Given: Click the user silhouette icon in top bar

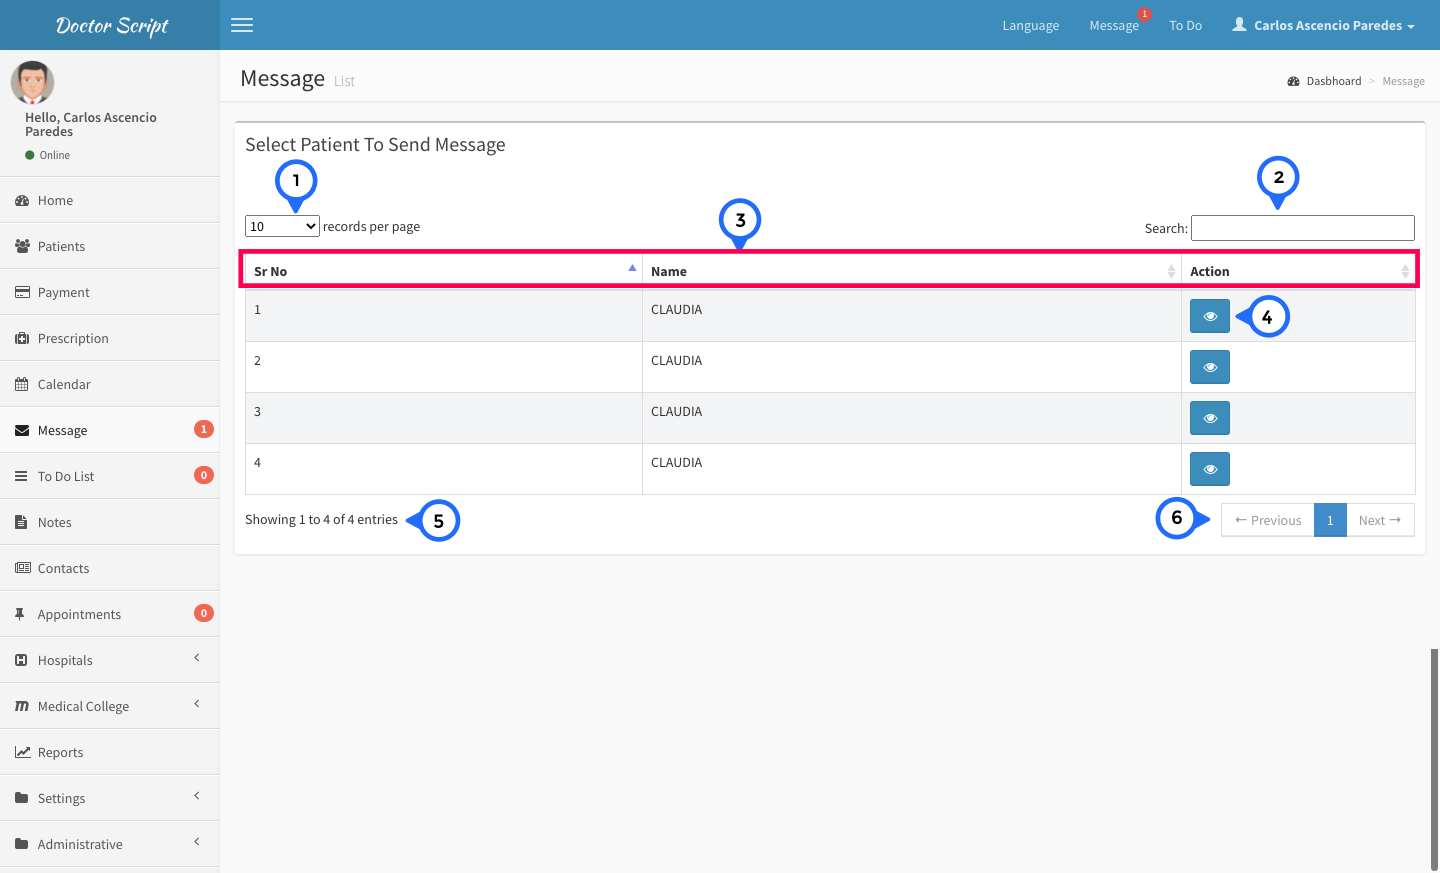Looking at the screenshot, I should click(1239, 24).
